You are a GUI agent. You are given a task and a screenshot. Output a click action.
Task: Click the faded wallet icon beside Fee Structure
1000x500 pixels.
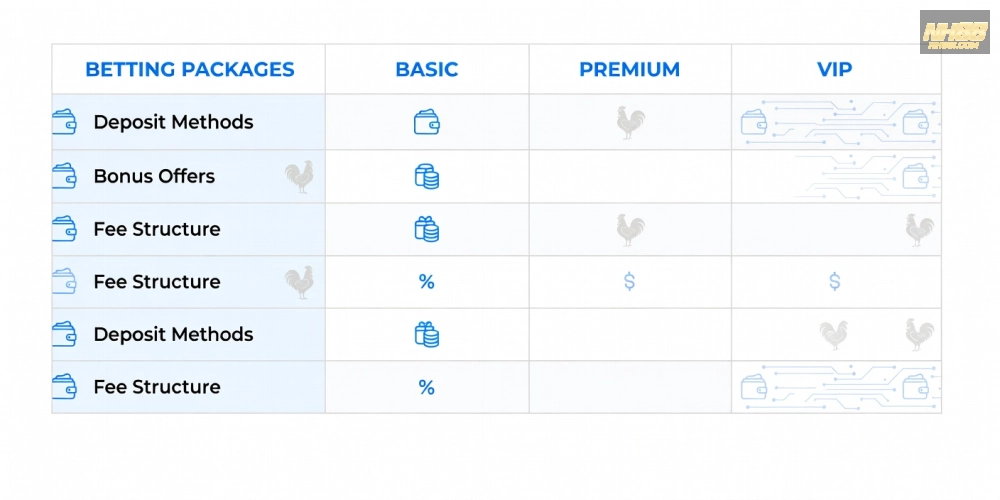click(64, 282)
